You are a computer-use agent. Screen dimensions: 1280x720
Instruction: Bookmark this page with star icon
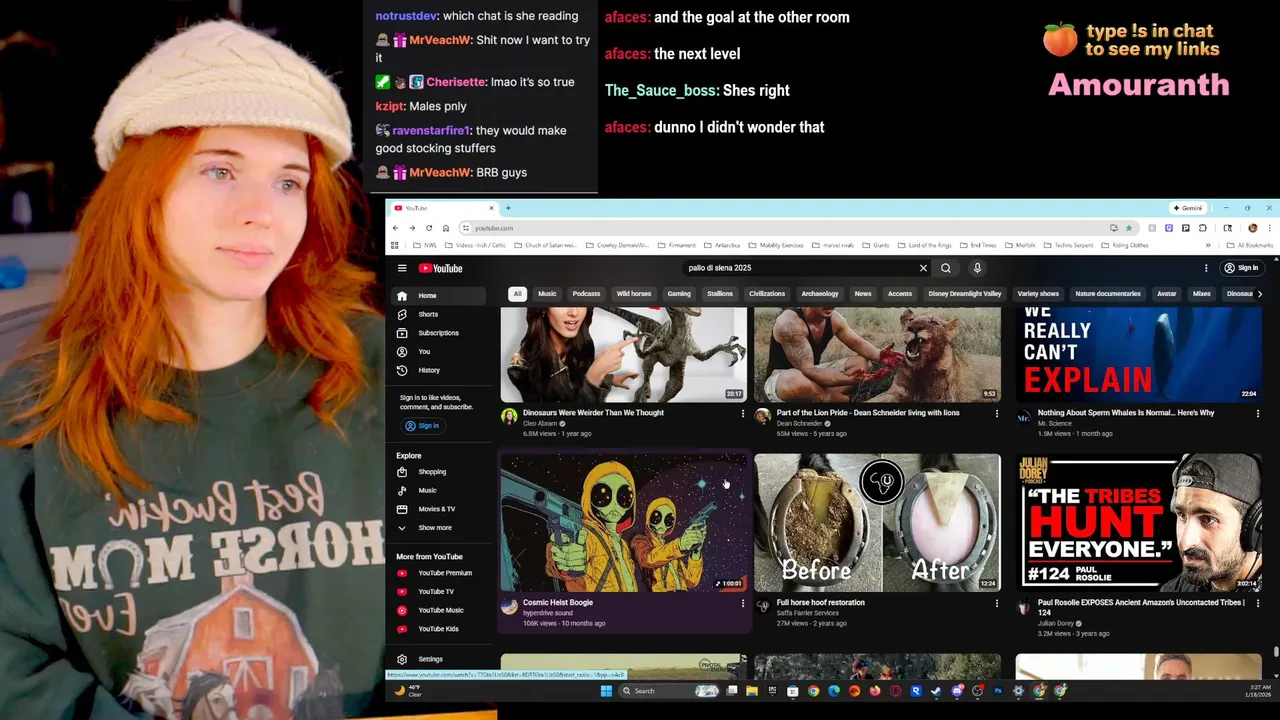1129,228
